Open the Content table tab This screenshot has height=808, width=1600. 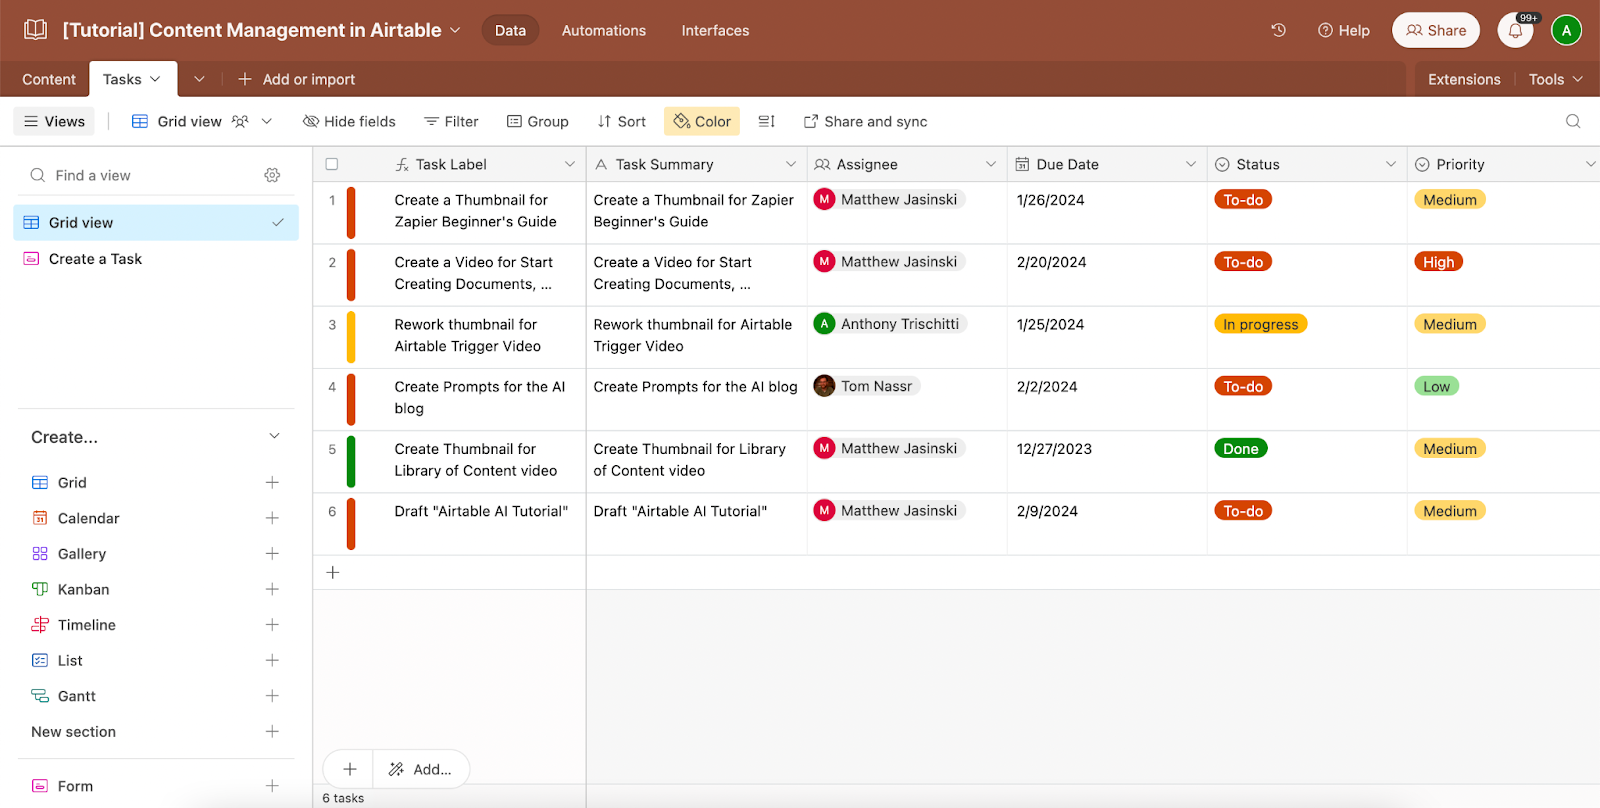coord(49,79)
